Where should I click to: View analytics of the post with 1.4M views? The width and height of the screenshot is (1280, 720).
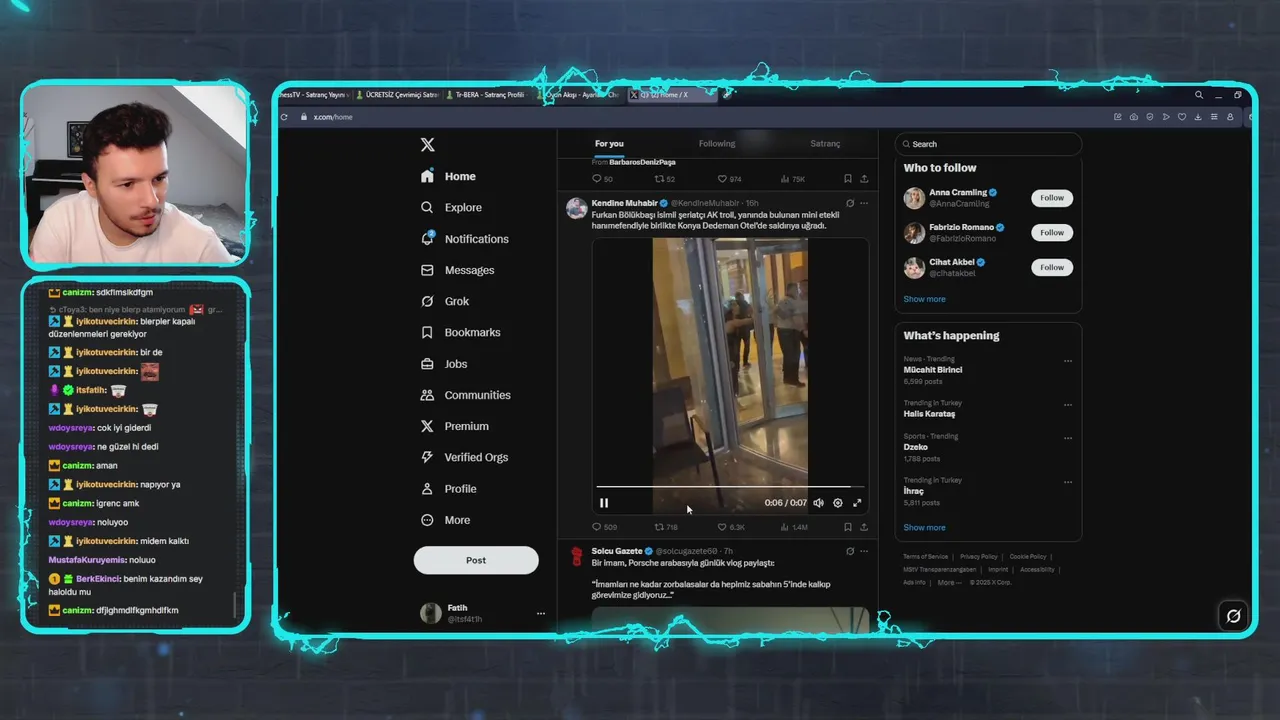[x=794, y=527]
